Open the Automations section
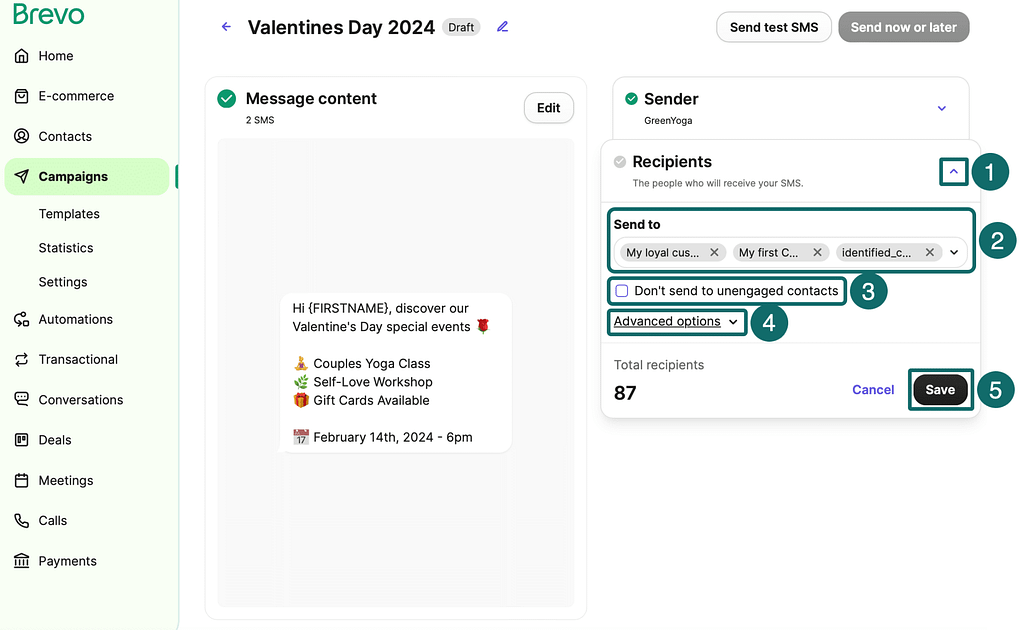1023x630 pixels. pos(75,319)
